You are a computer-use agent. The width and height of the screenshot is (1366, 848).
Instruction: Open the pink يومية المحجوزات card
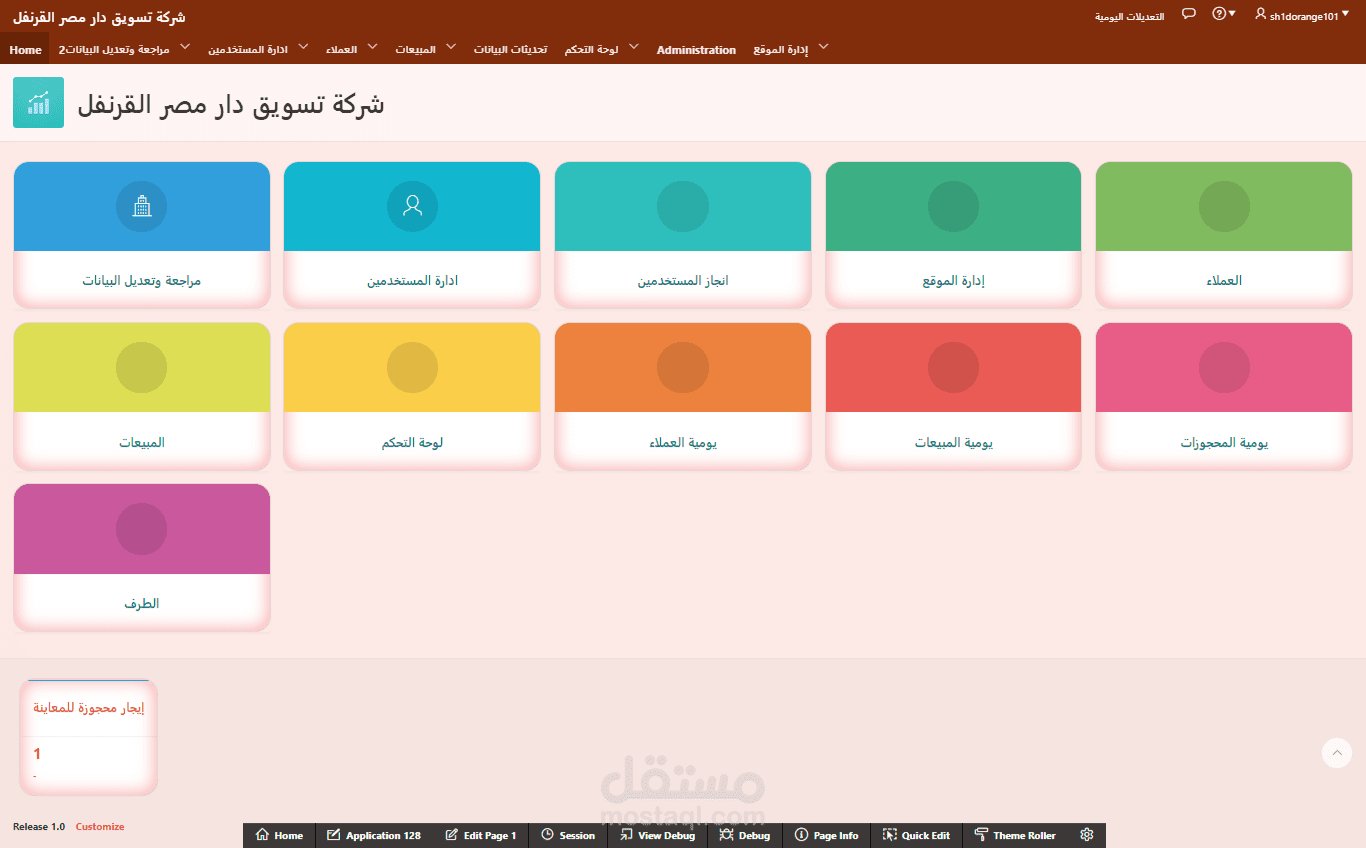tap(1224, 396)
